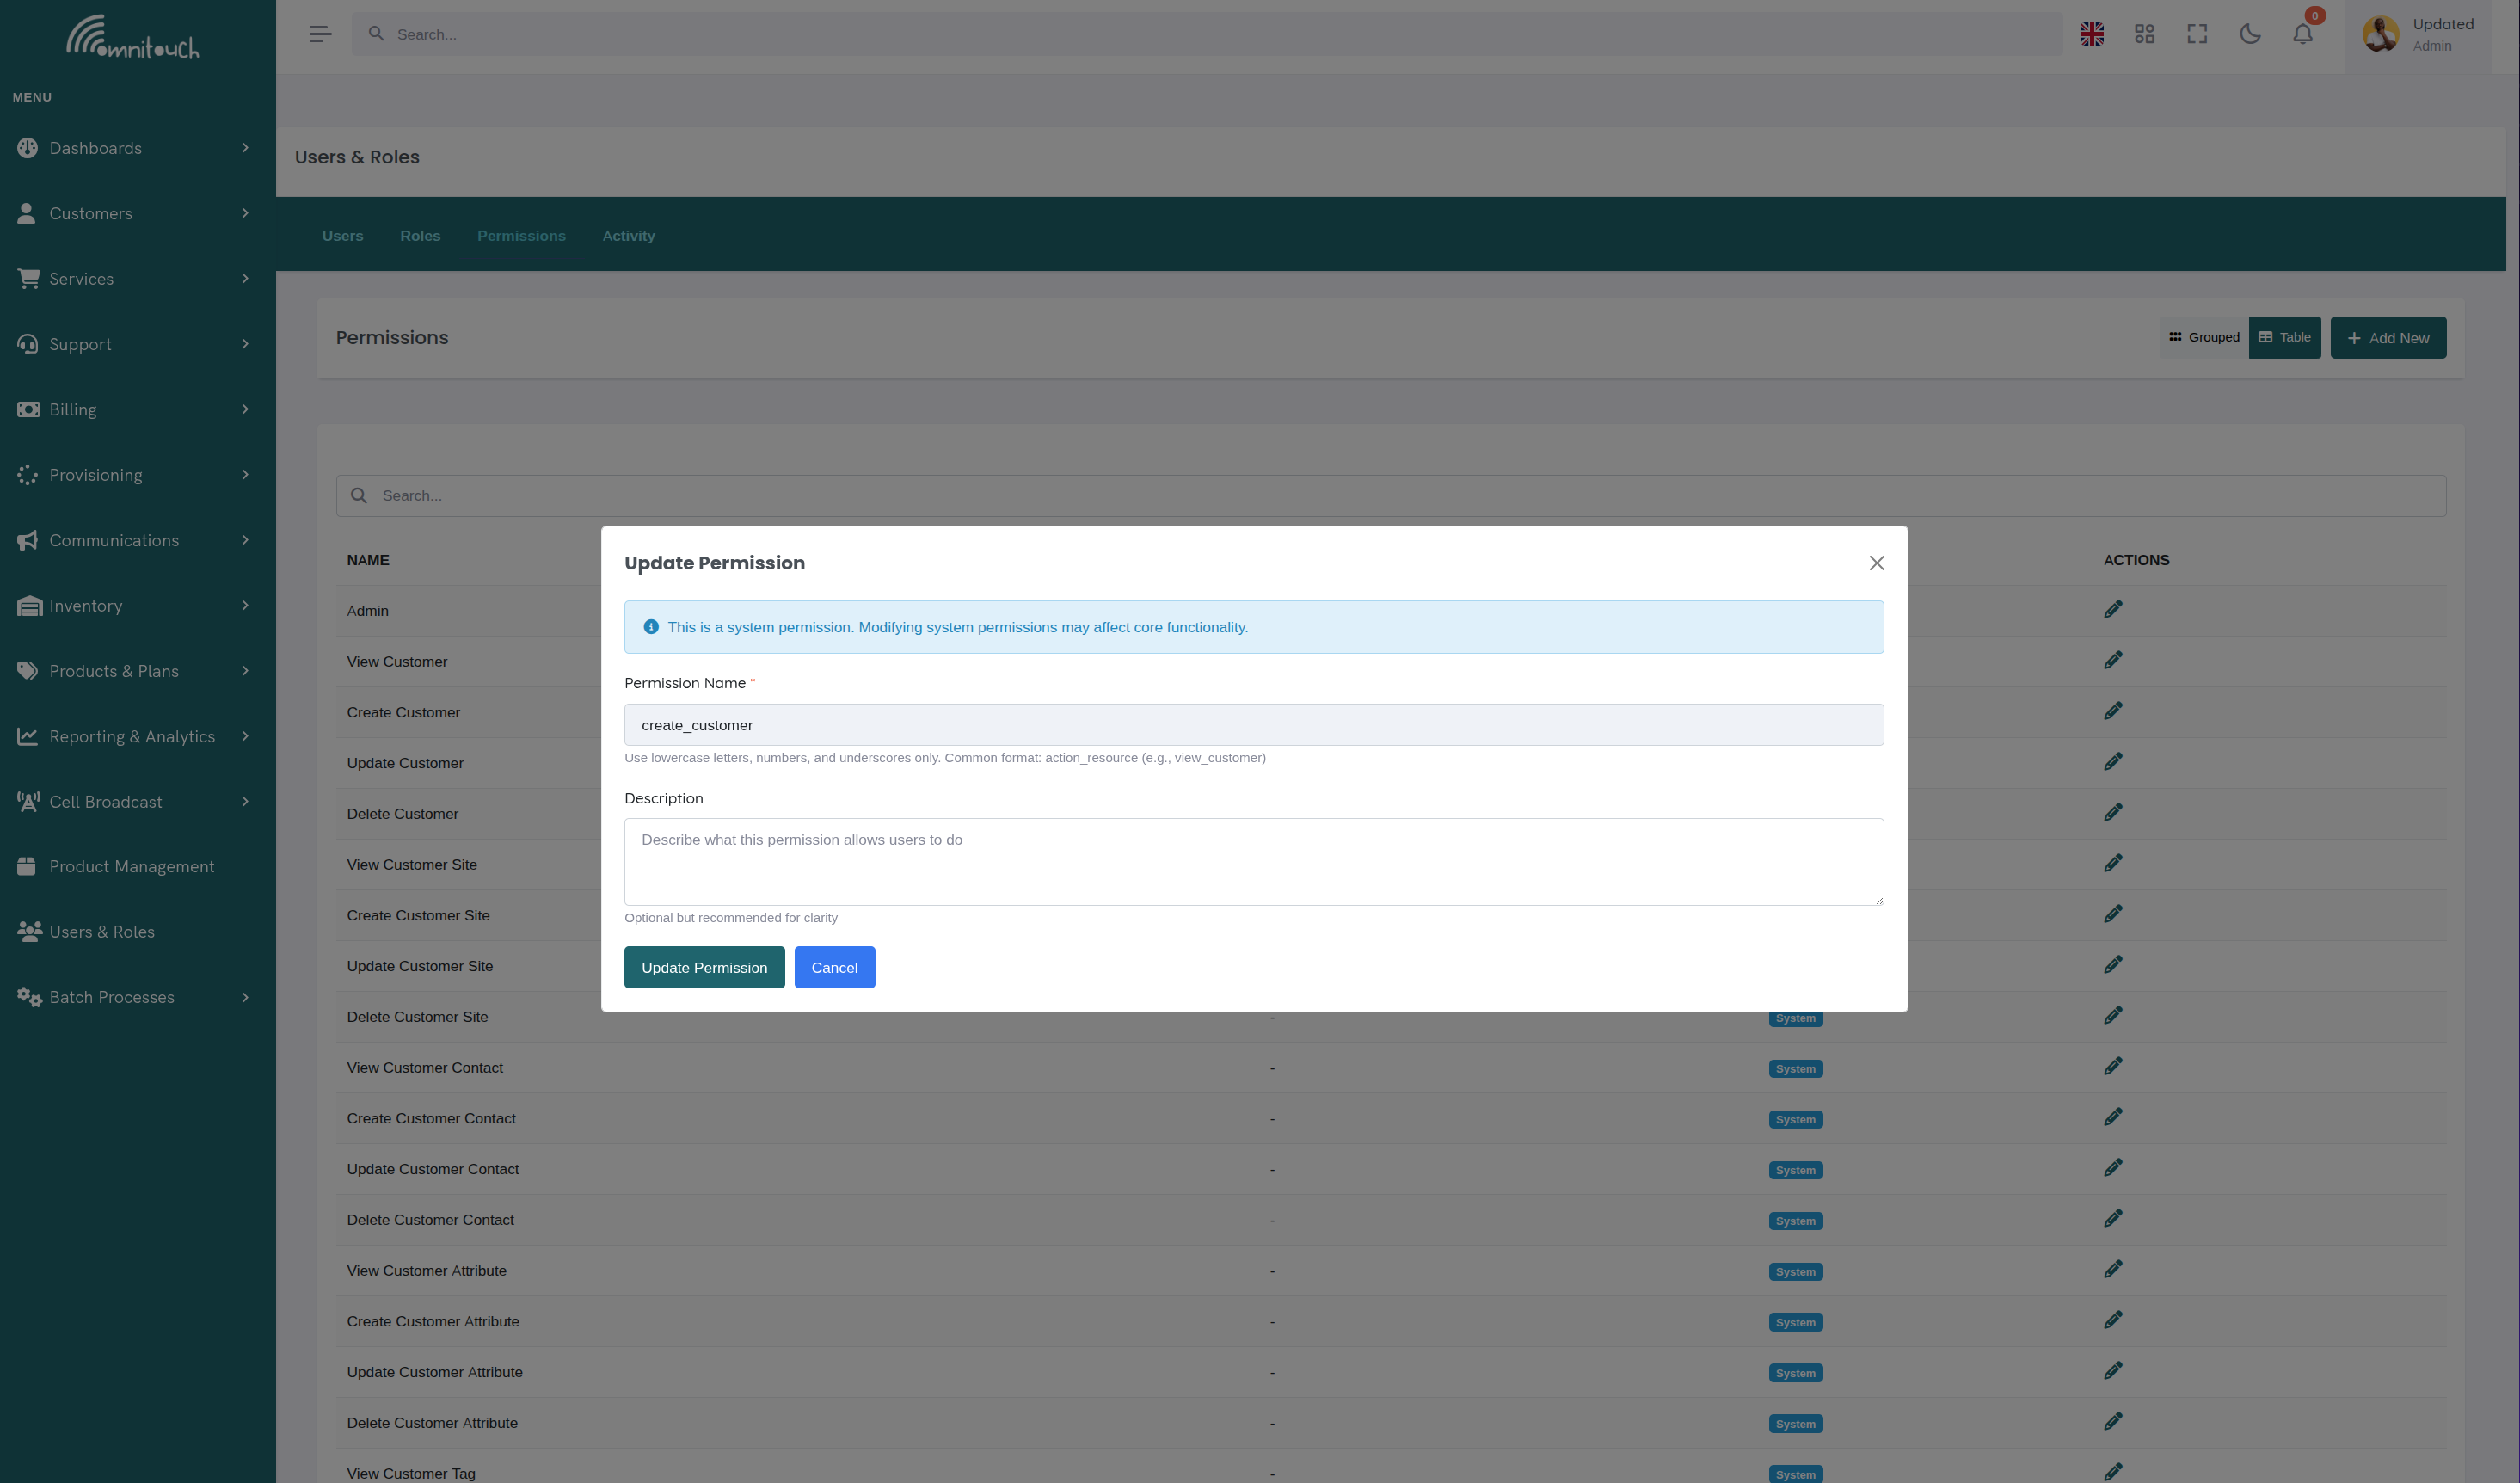The width and height of the screenshot is (2520, 1483).
Task: Open the hamburger navigation menu
Action: 320,33
